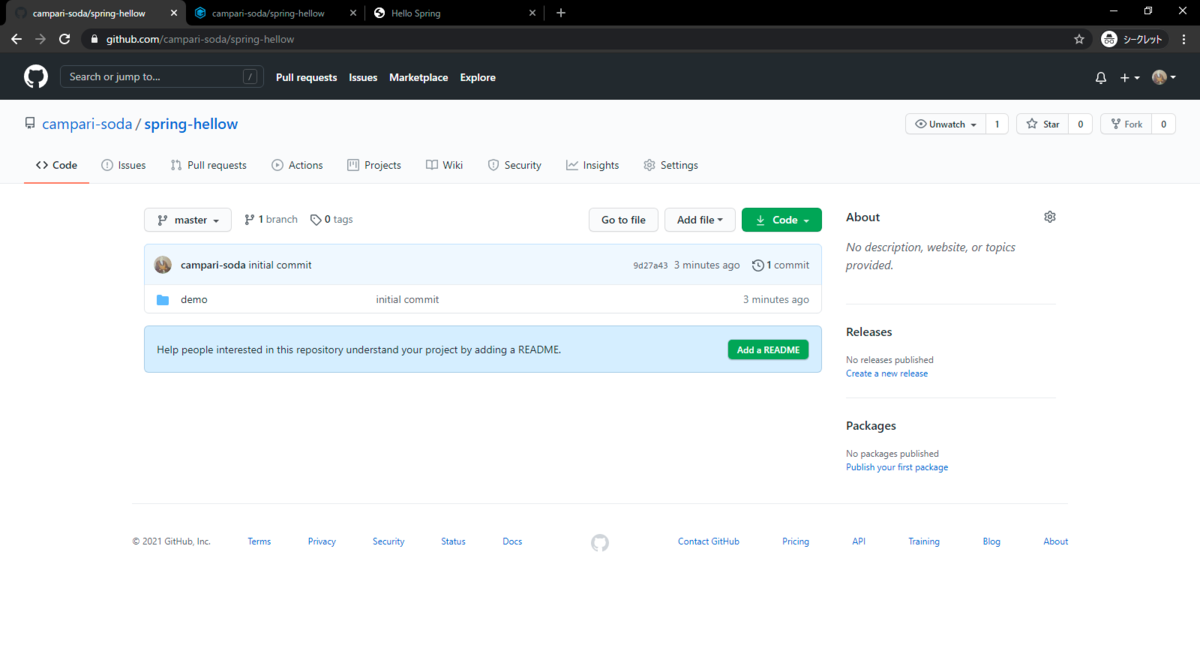Click the demo folder icon
This screenshot has width=1200, height=645.
163,300
